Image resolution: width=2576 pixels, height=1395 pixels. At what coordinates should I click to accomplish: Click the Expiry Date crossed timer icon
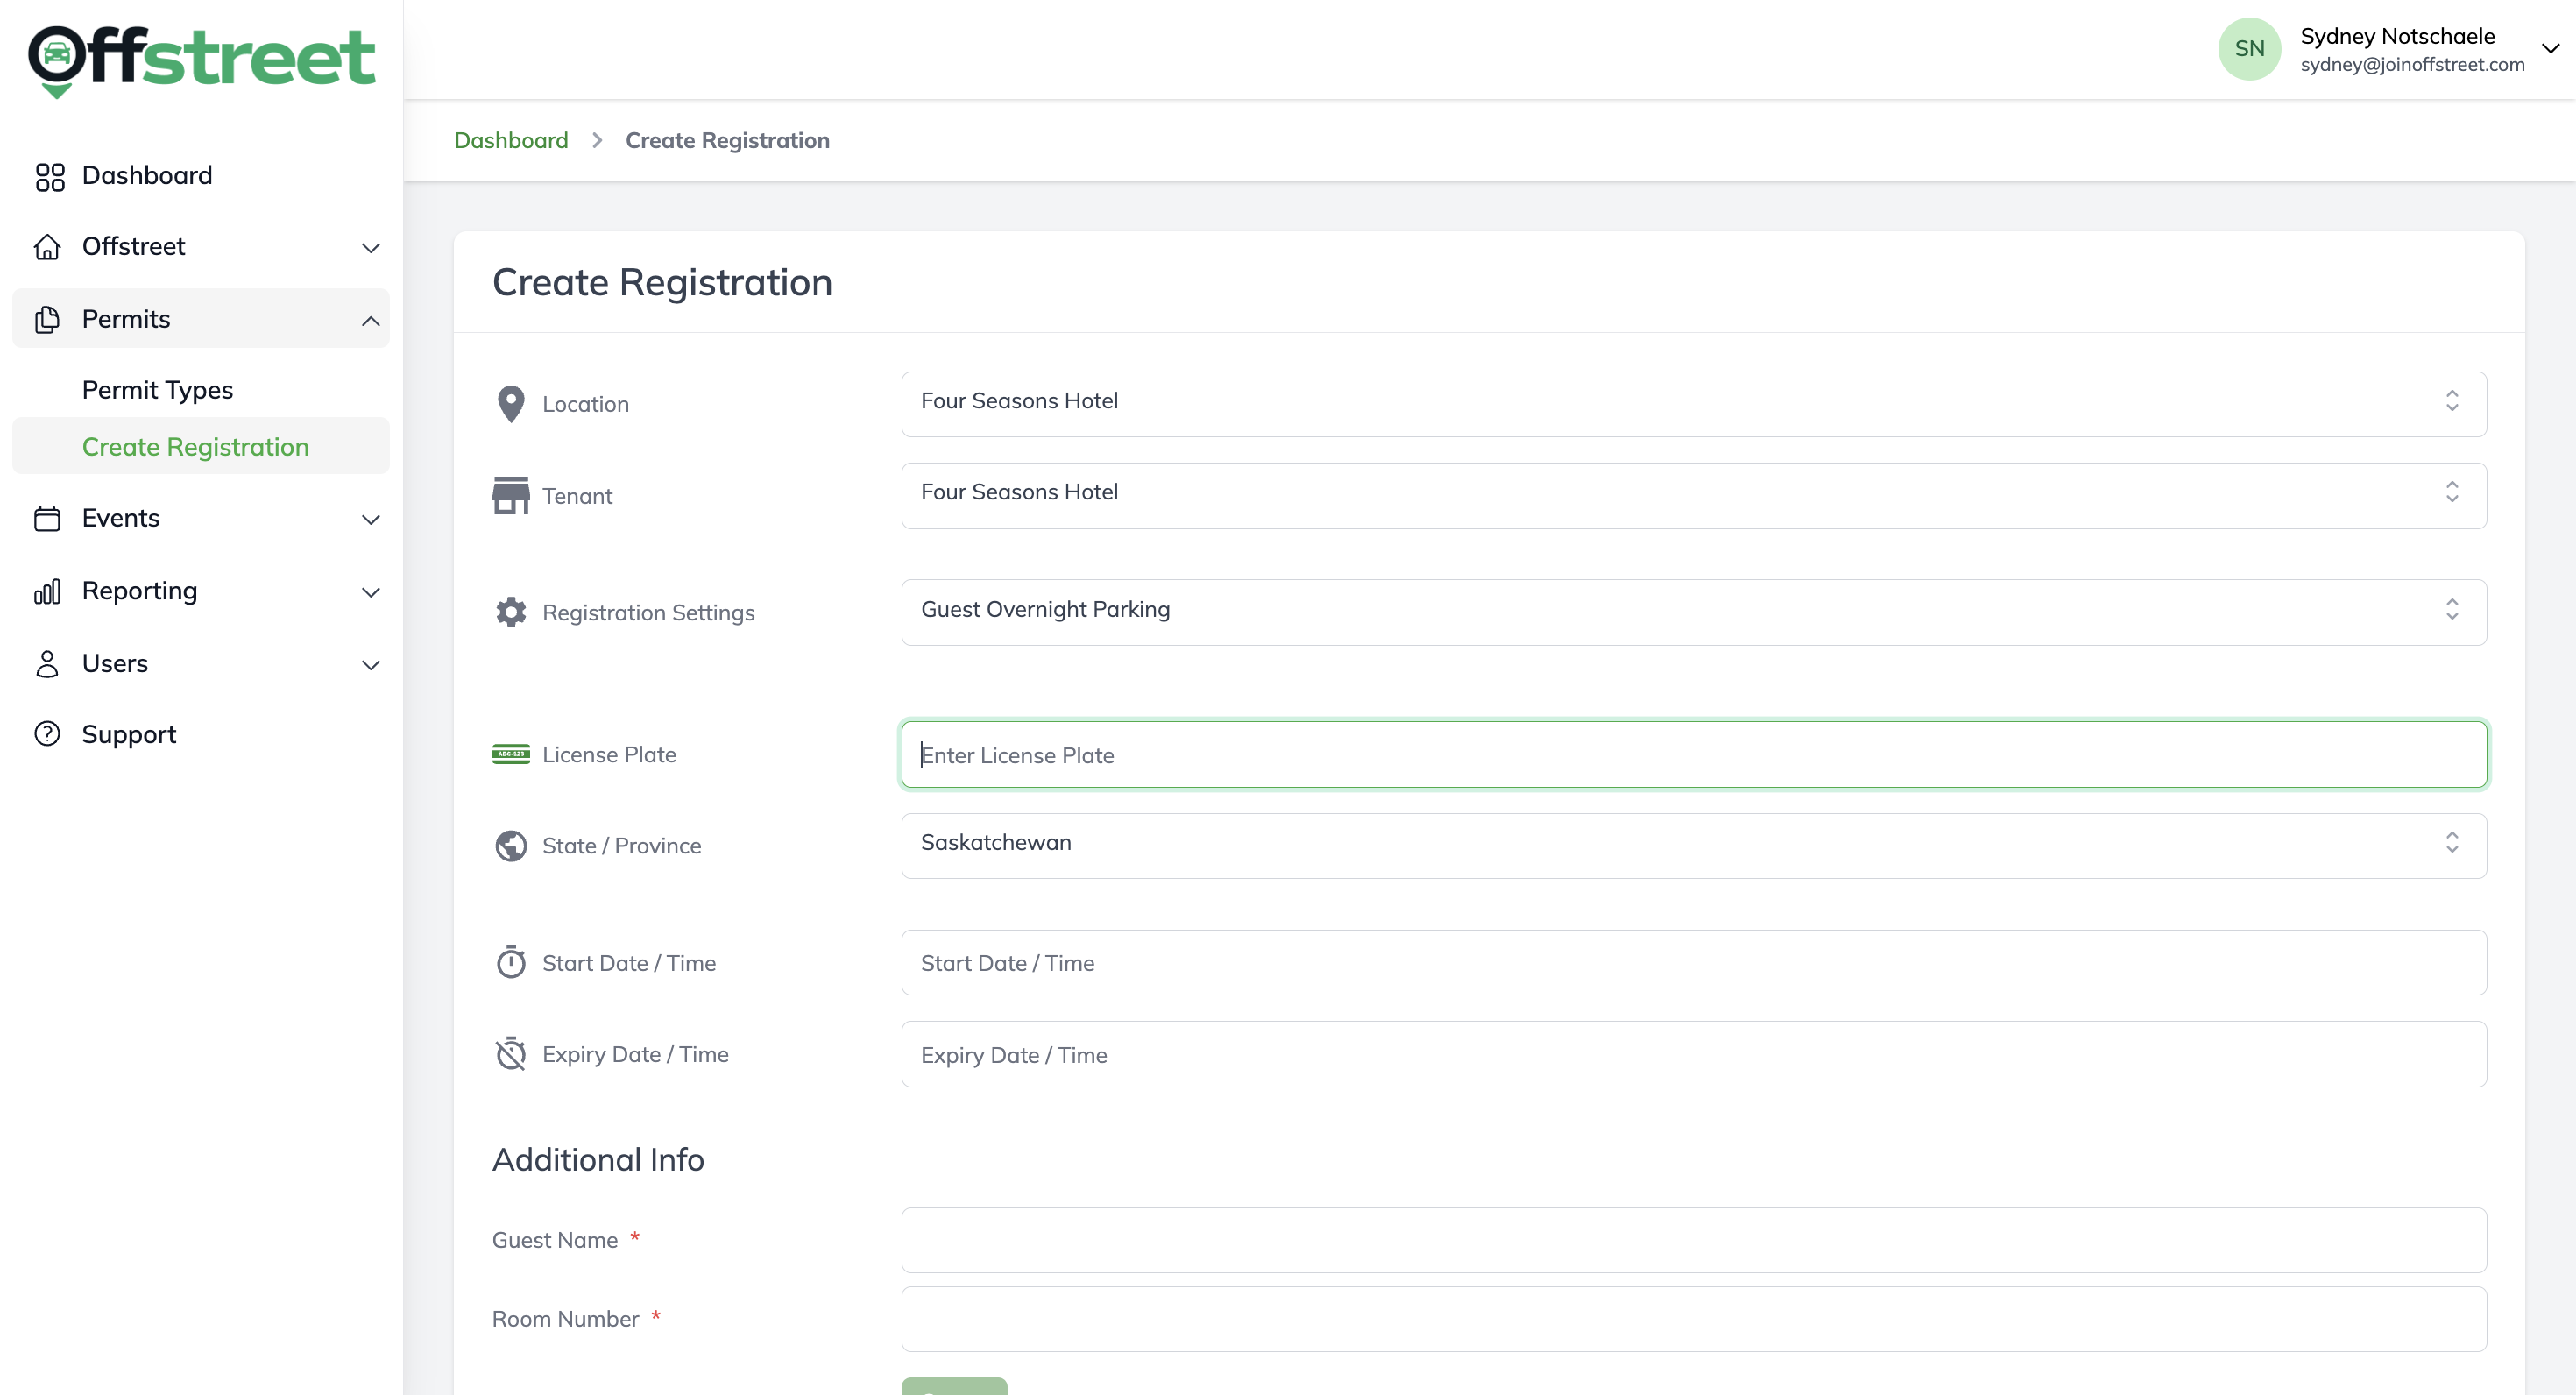point(510,1054)
